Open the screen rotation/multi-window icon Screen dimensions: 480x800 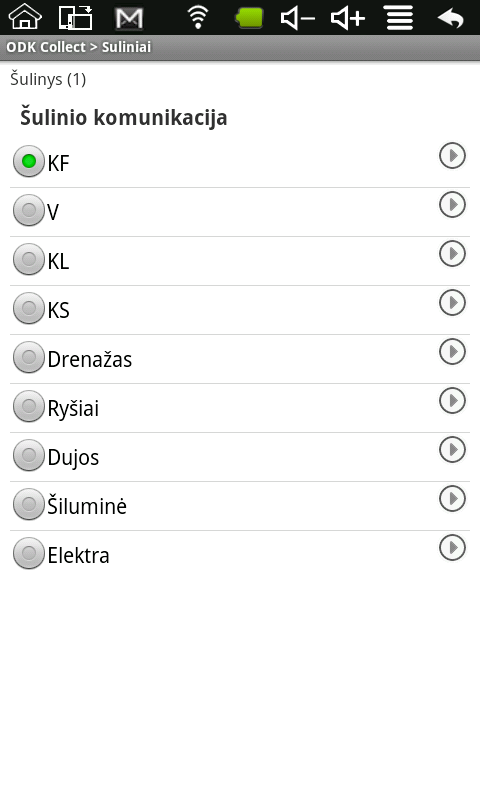(x=75, y=17)
